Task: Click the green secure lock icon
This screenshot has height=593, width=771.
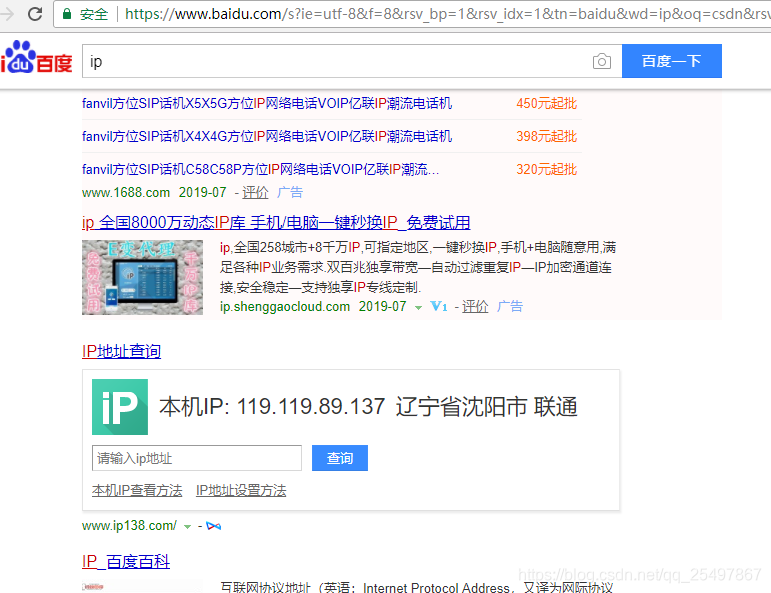Action: pos(67,13)
